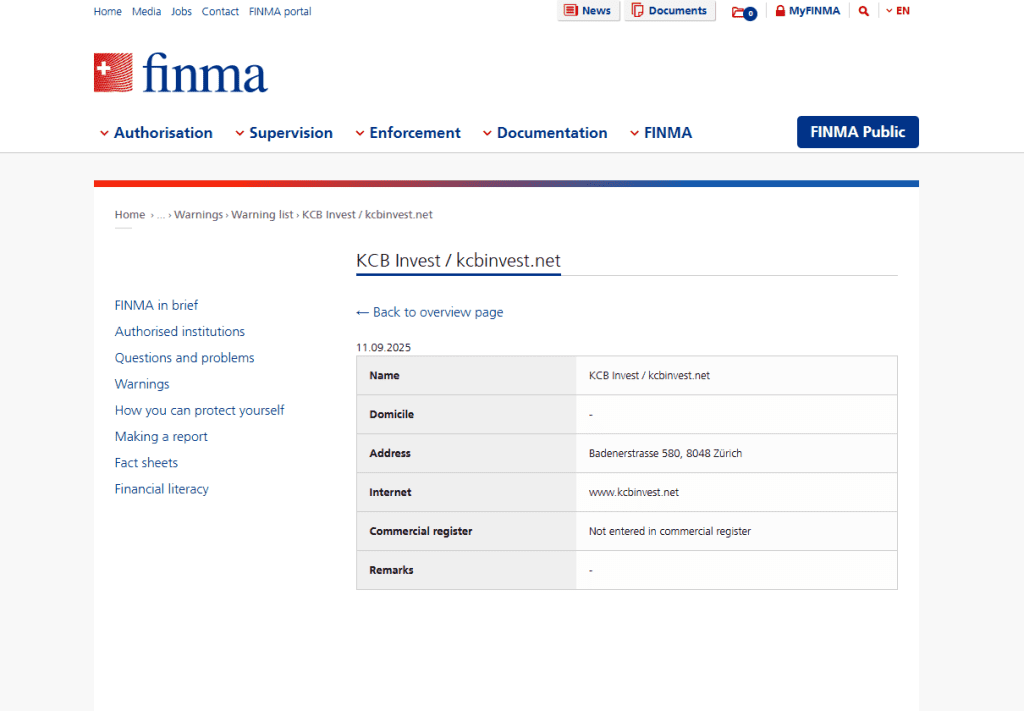The height and width of the screenshot is (711, 1024).
Task: Expand the Supervision menu
Action: [284, 133]
